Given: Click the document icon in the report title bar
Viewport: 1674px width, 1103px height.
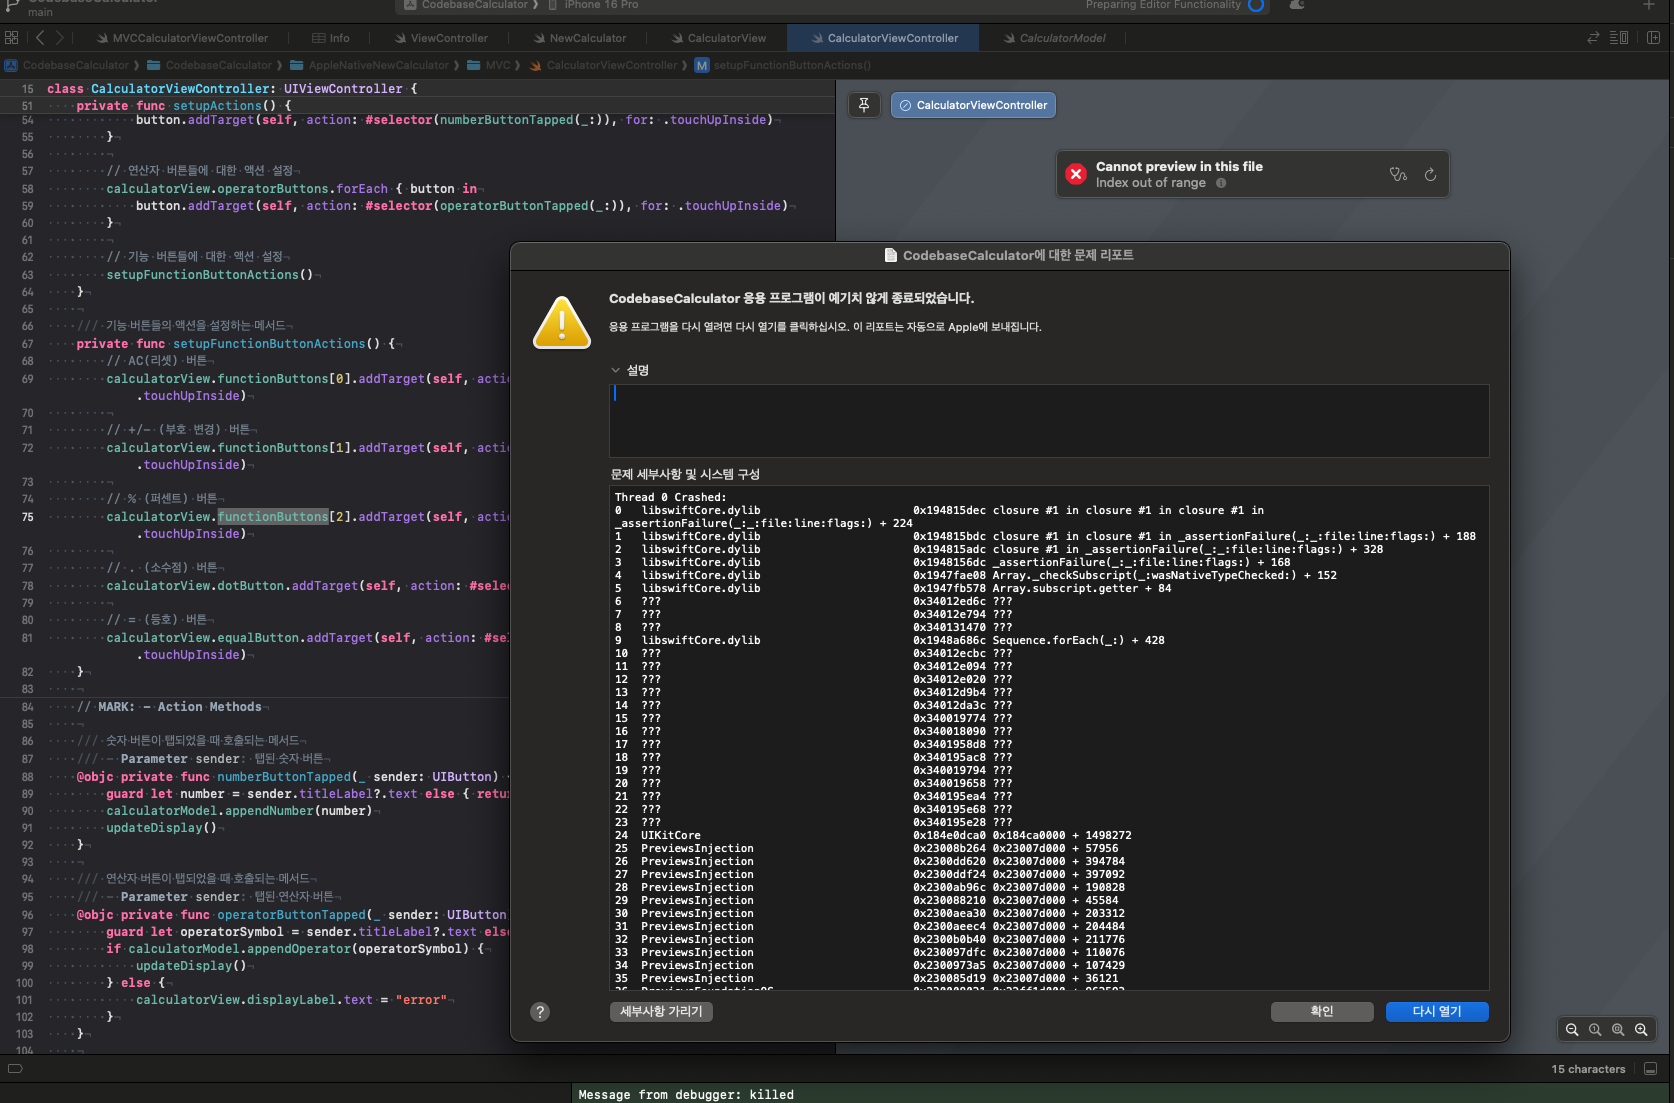Looking at the screenshot, I should [891, 255].
